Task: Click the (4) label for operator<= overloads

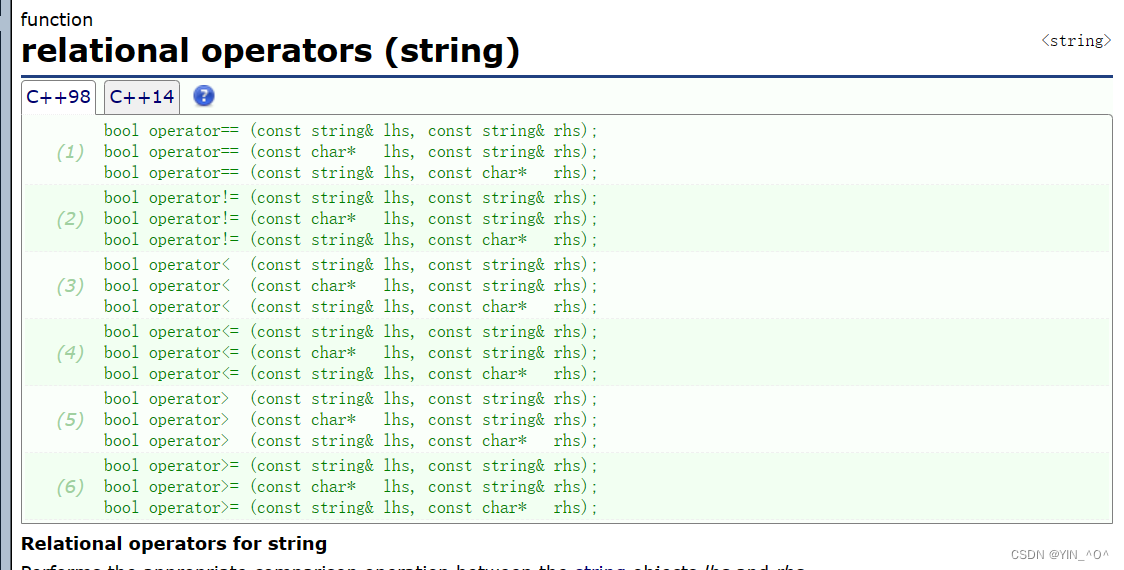Action: [70, 353]
